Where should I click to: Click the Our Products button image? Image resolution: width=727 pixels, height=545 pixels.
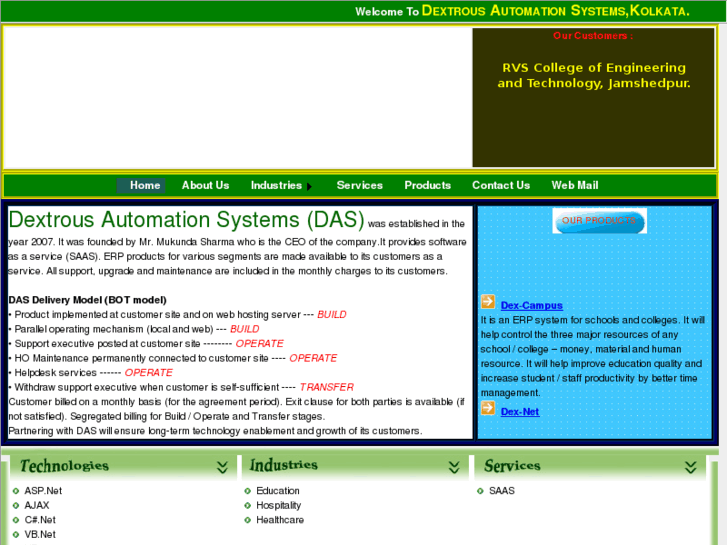pos(599,221)
